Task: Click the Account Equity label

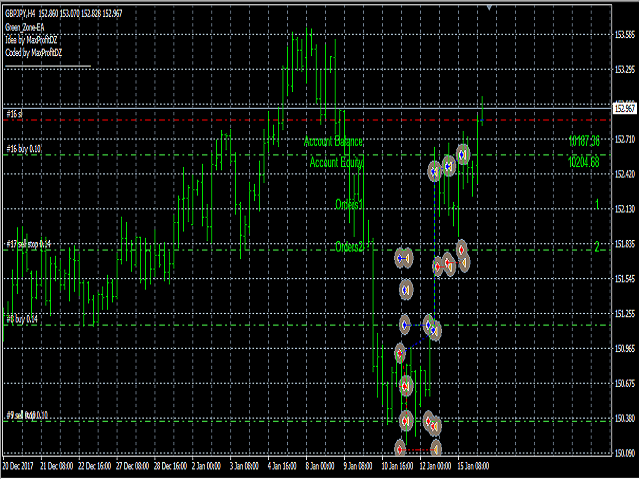Action: (x=336, y=162)
